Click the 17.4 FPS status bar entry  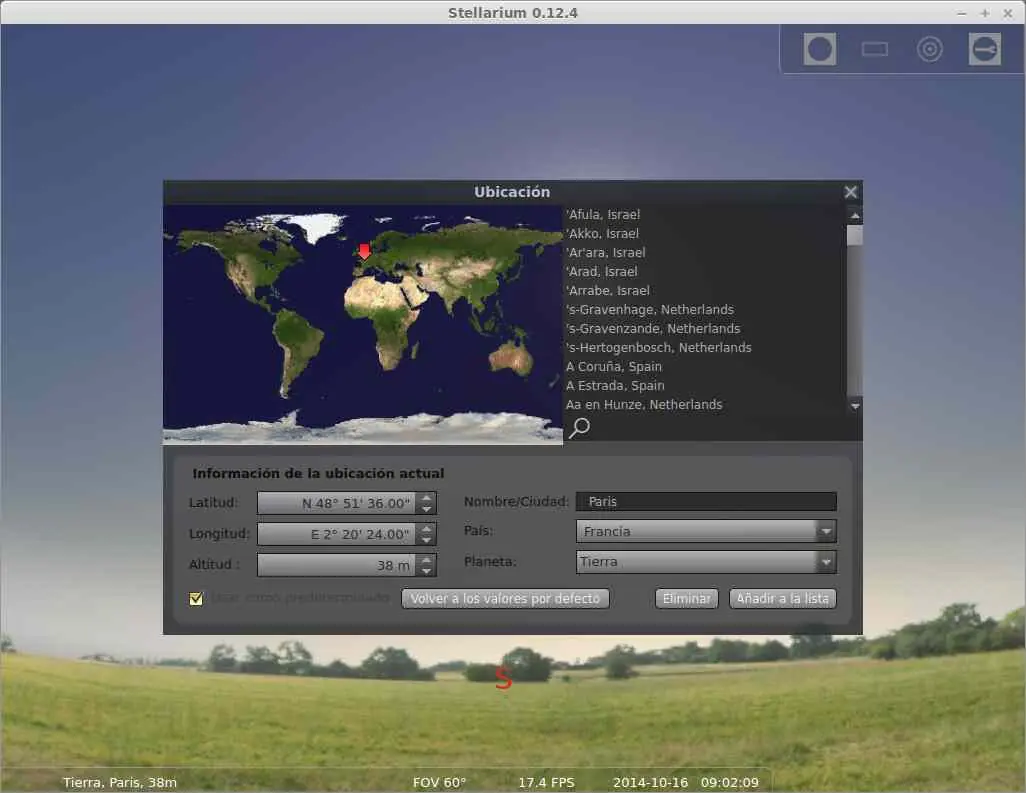click(546, 783)
